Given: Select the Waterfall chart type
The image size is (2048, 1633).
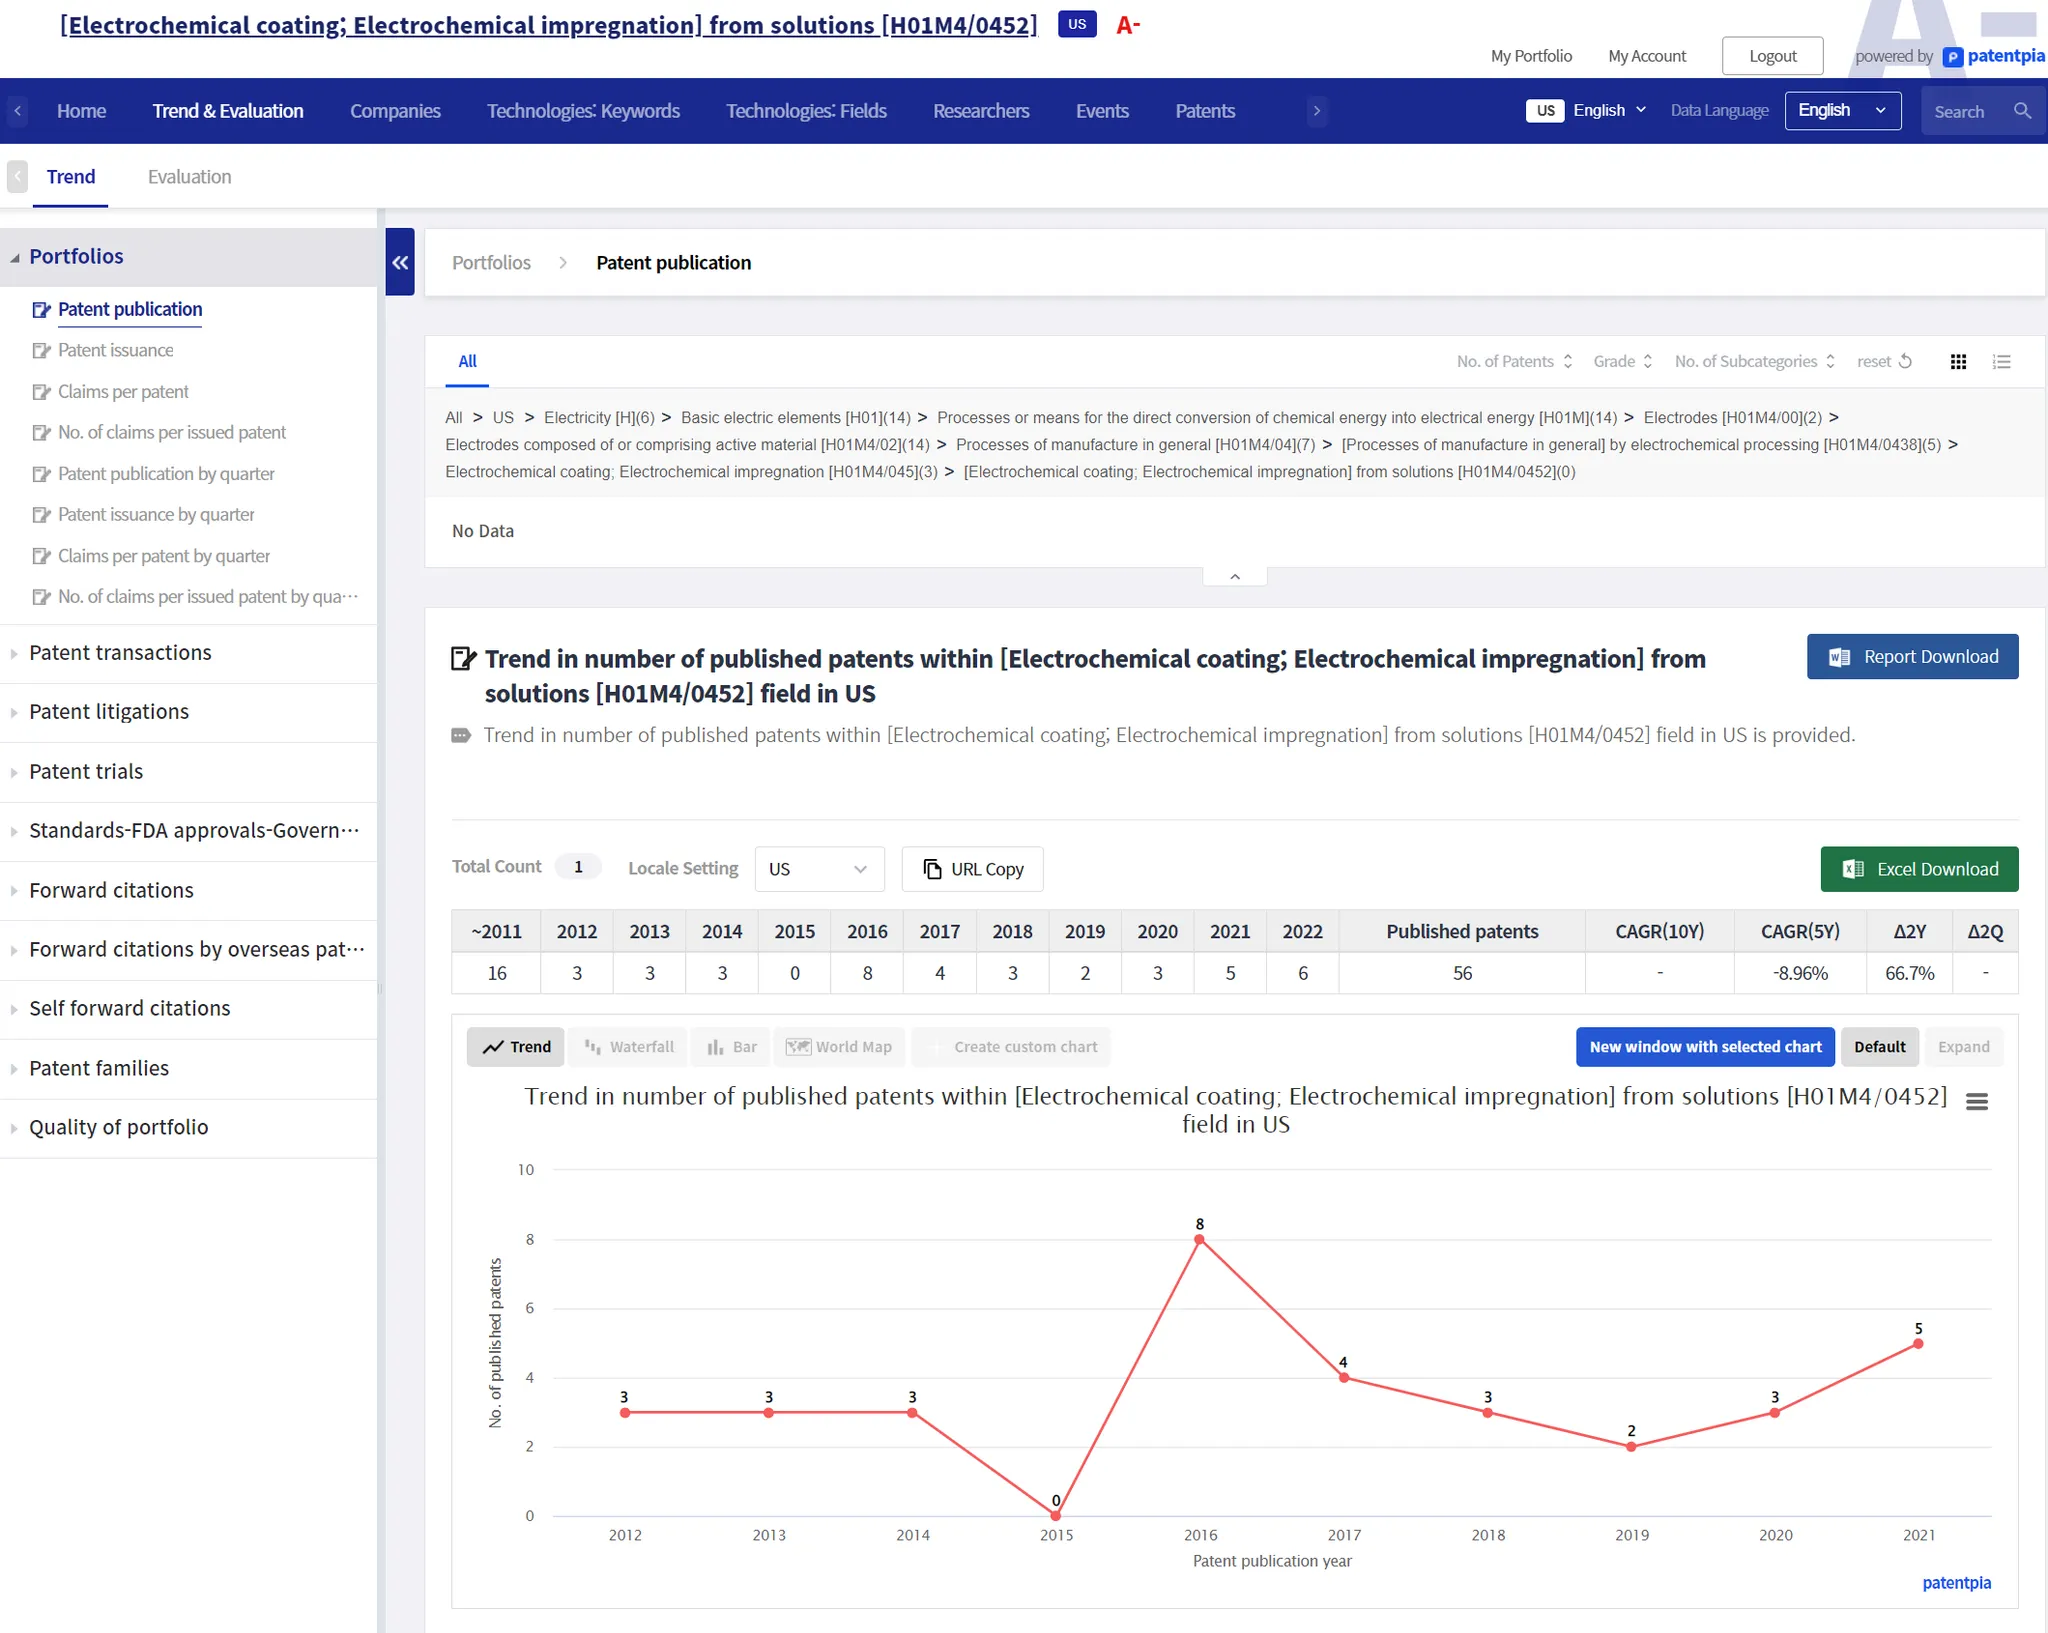Looking at the screenshot, I should (629, 1047).
